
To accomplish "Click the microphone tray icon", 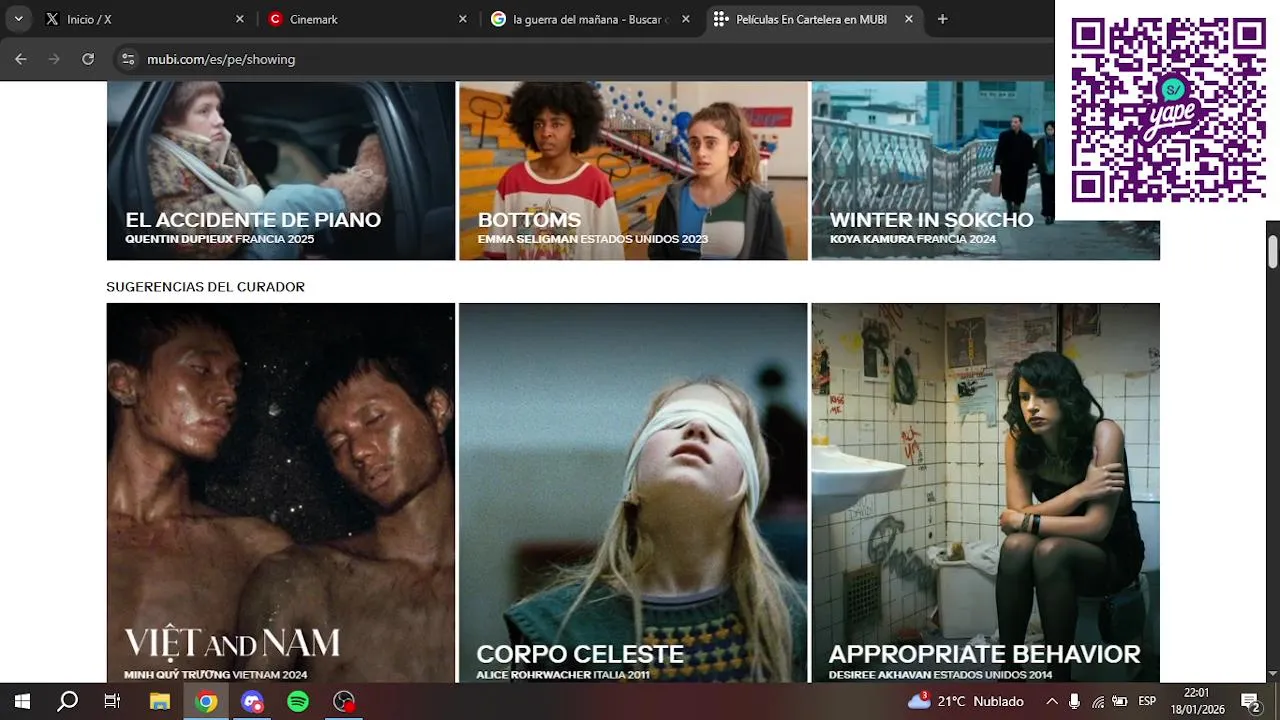I will [x=1074, y=701].
